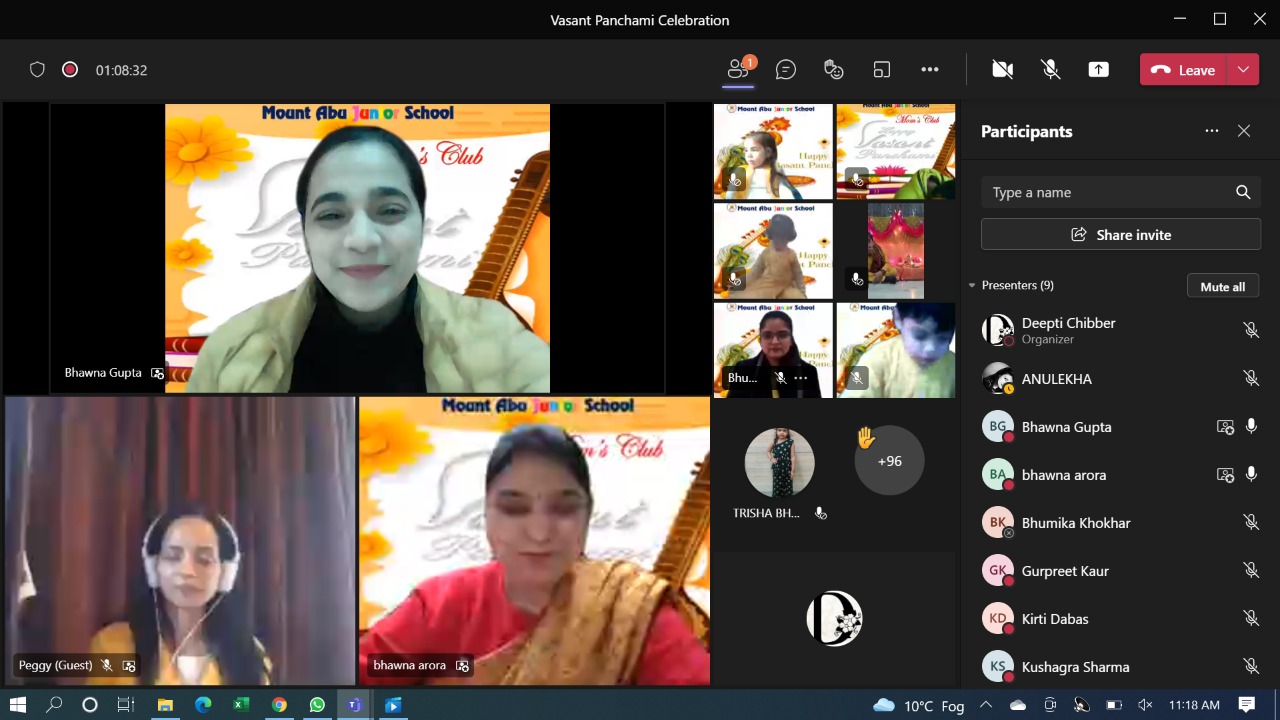Click the recording indicator icon
1280x720 pixels.
(70, 69)
